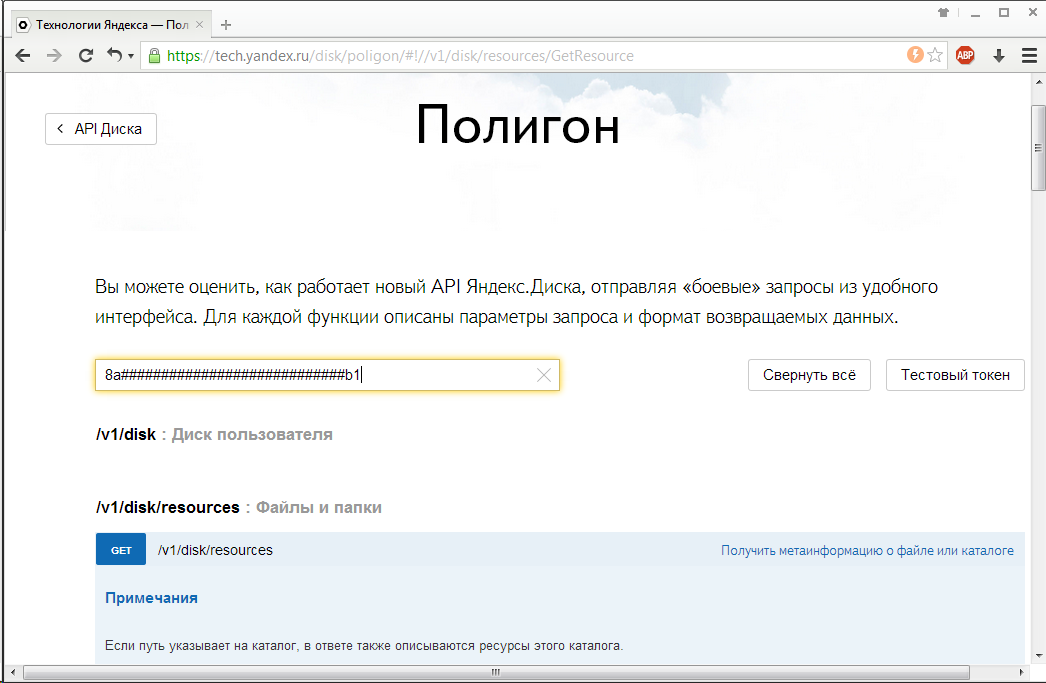This screenshot has height=683, width=1046.
Task: Go back to API Диска
Action: 101,129
